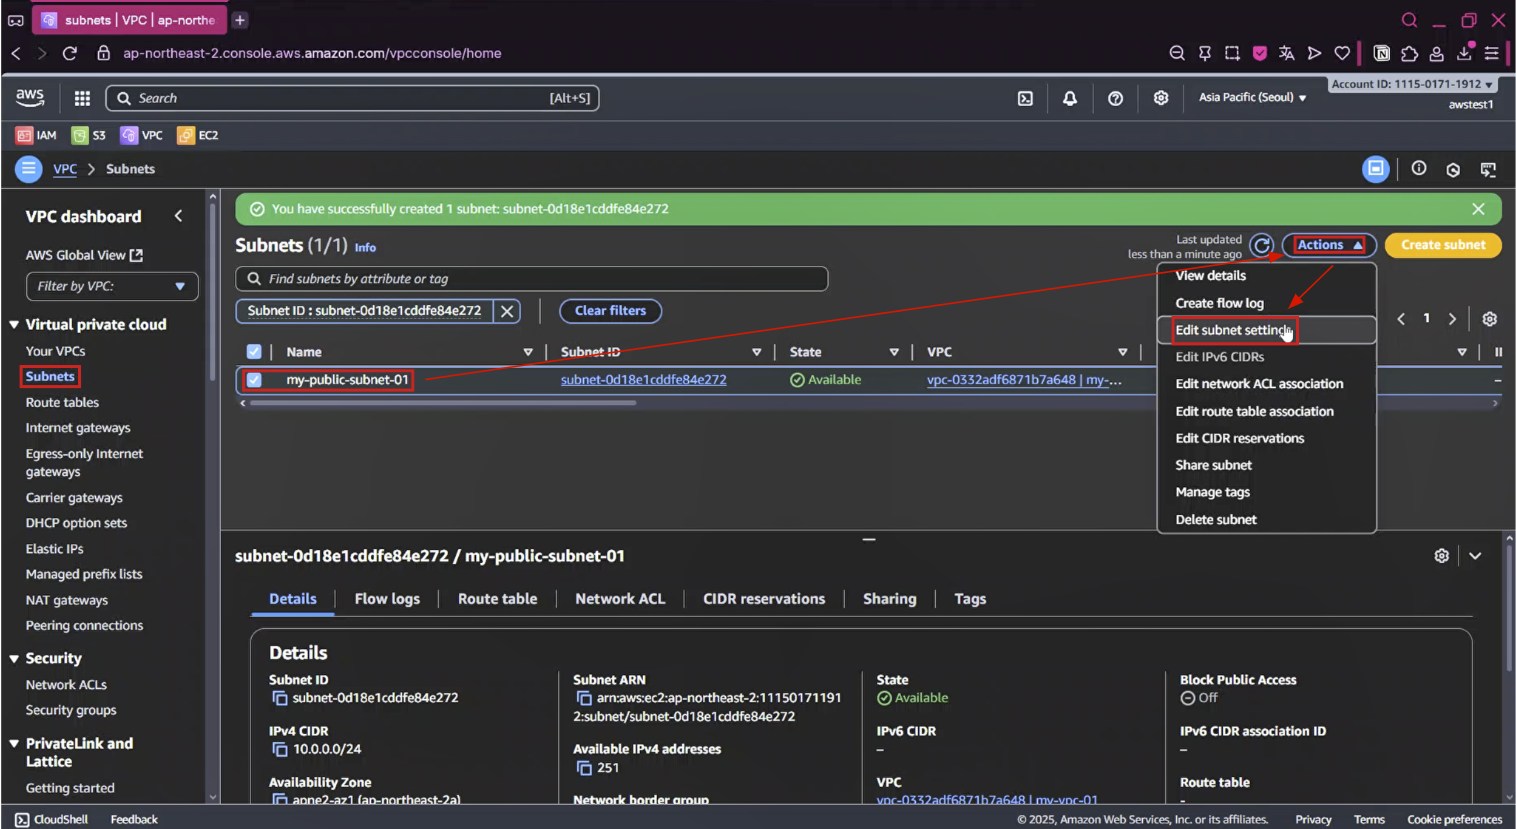This screenshot has height=829, width=1516.
Task: Open the AWS help question-mark icon
Action: [1115, 98]
